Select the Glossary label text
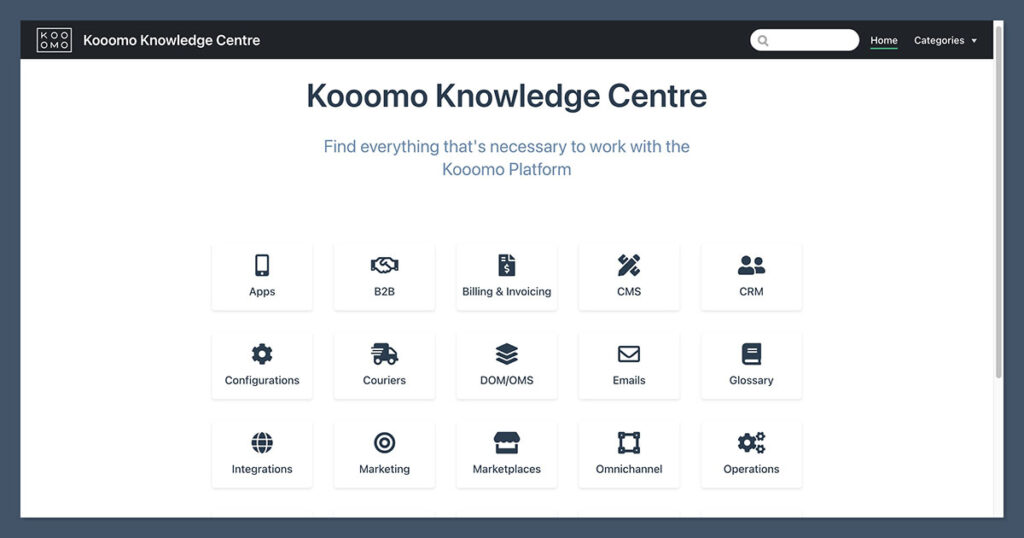The width and height of the screenshot is (1024, 538). click(x=751, y=380)
